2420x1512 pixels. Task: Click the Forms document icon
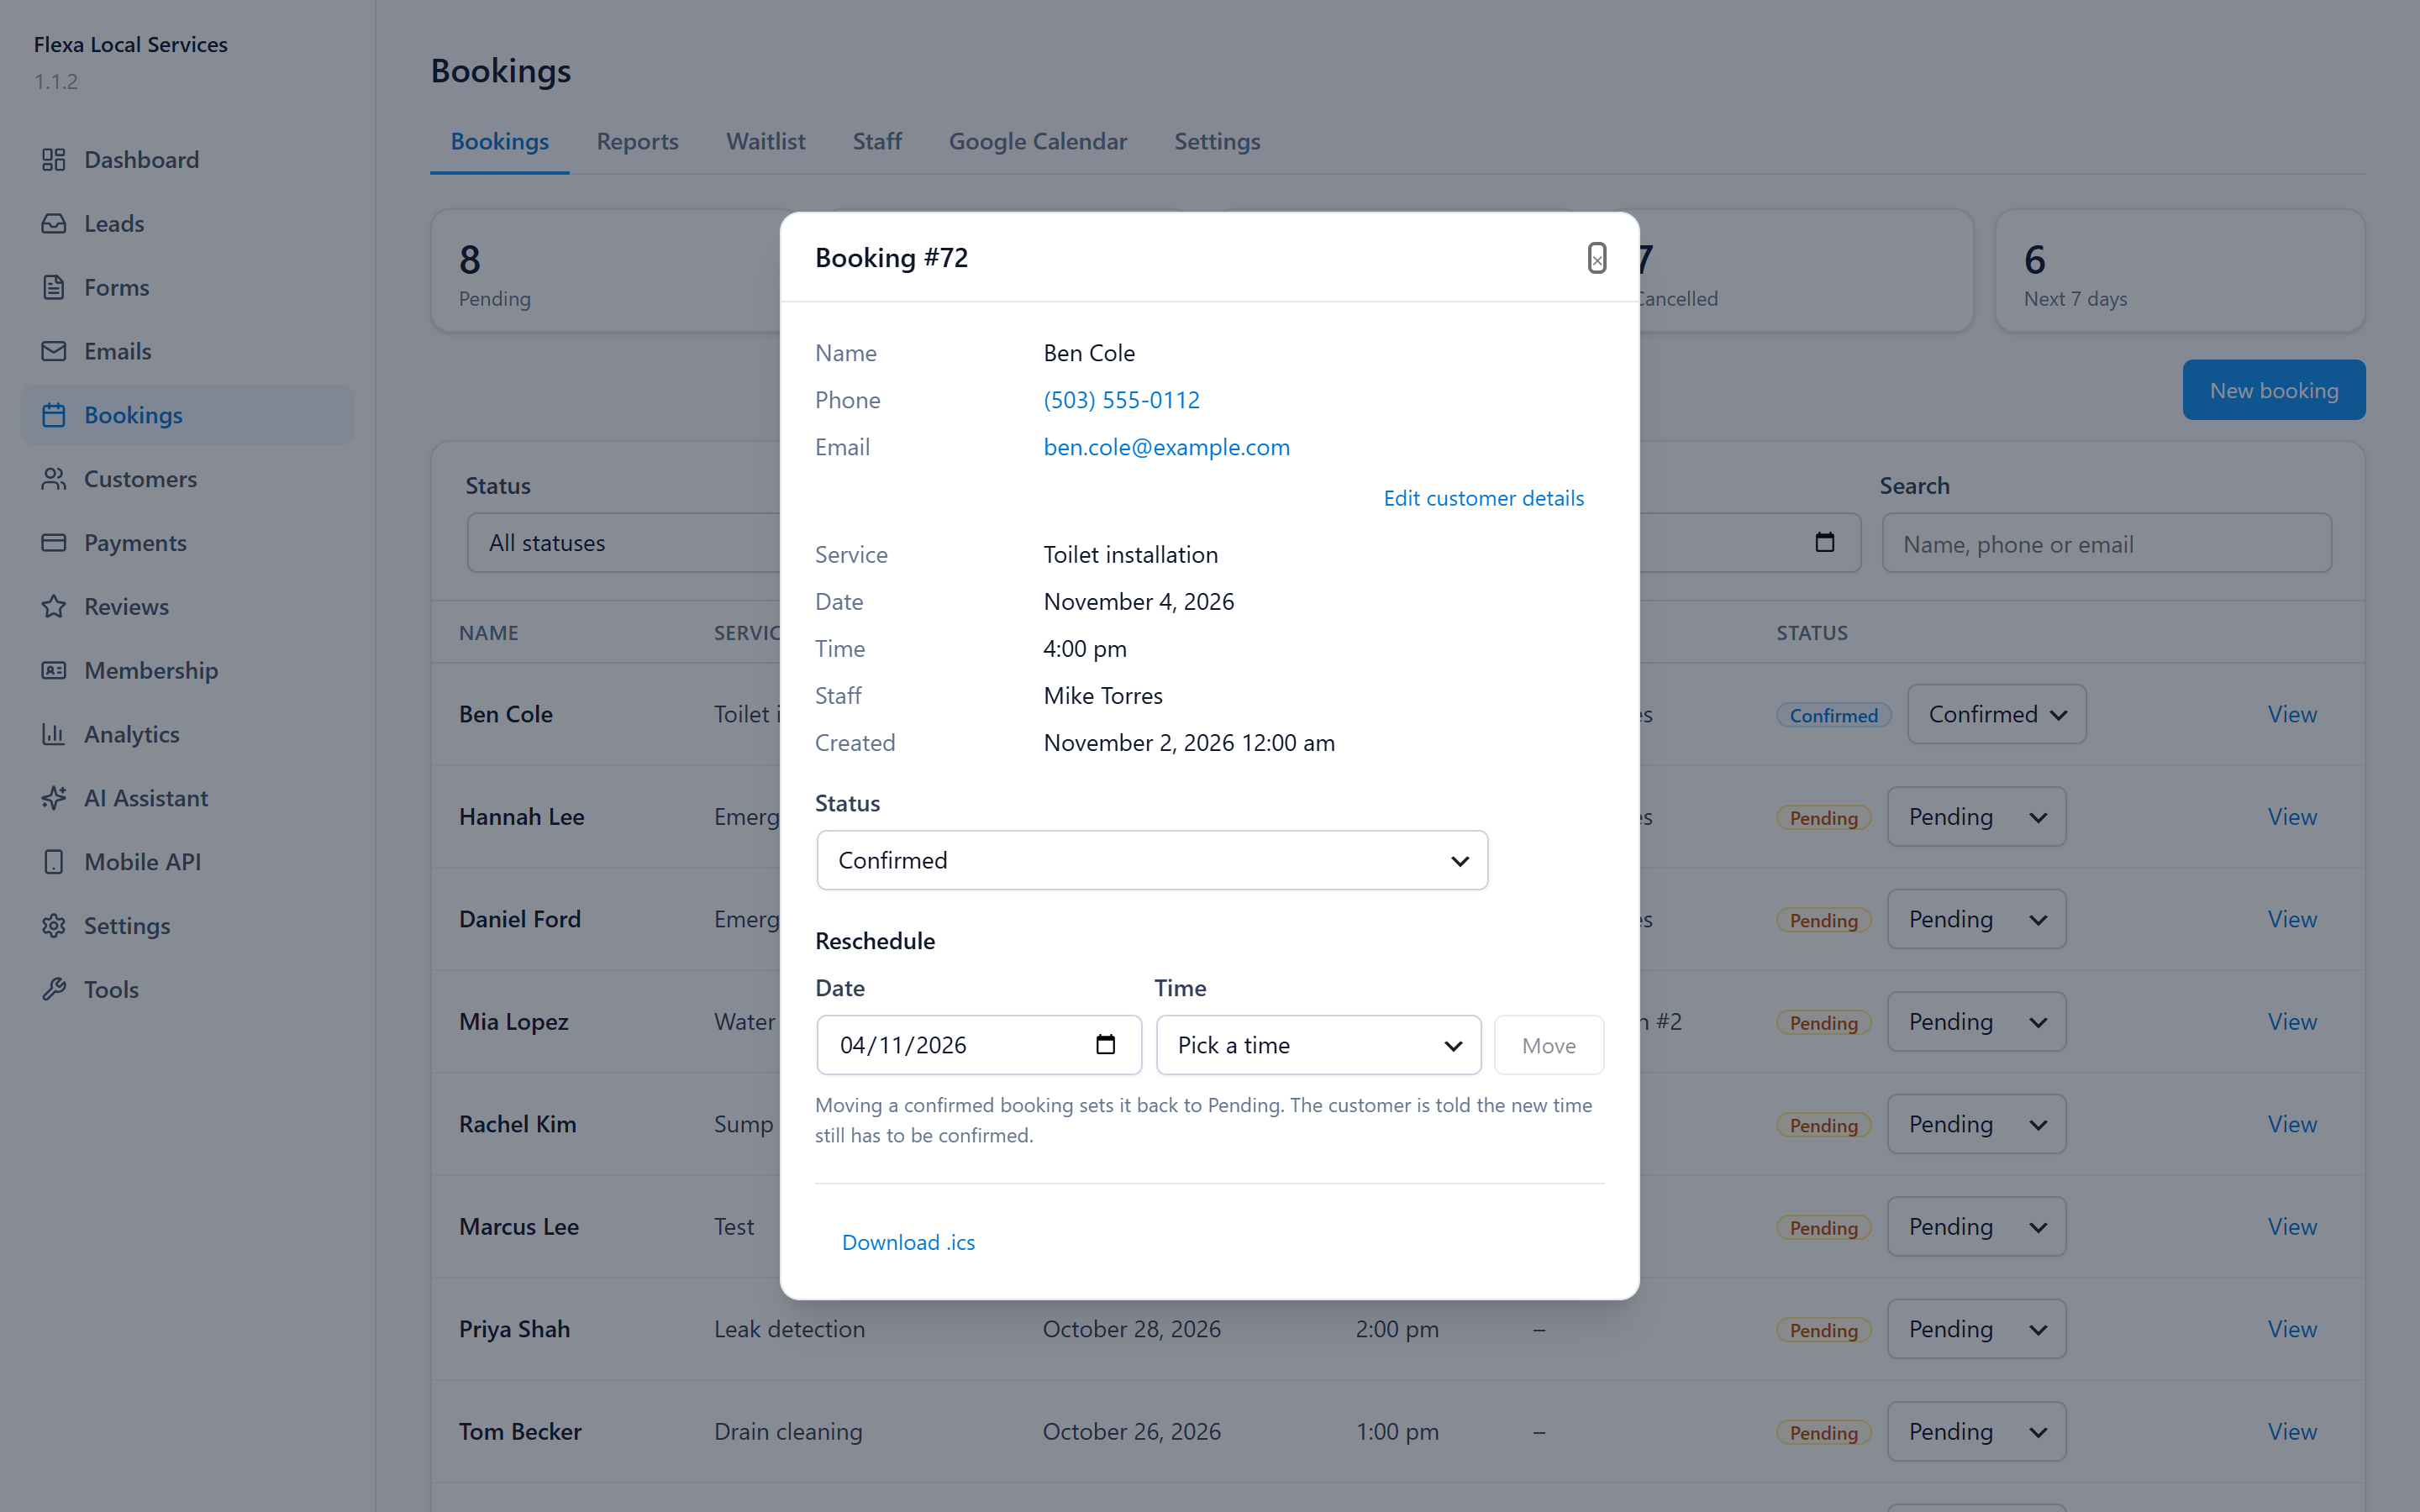tap(54, 288)
